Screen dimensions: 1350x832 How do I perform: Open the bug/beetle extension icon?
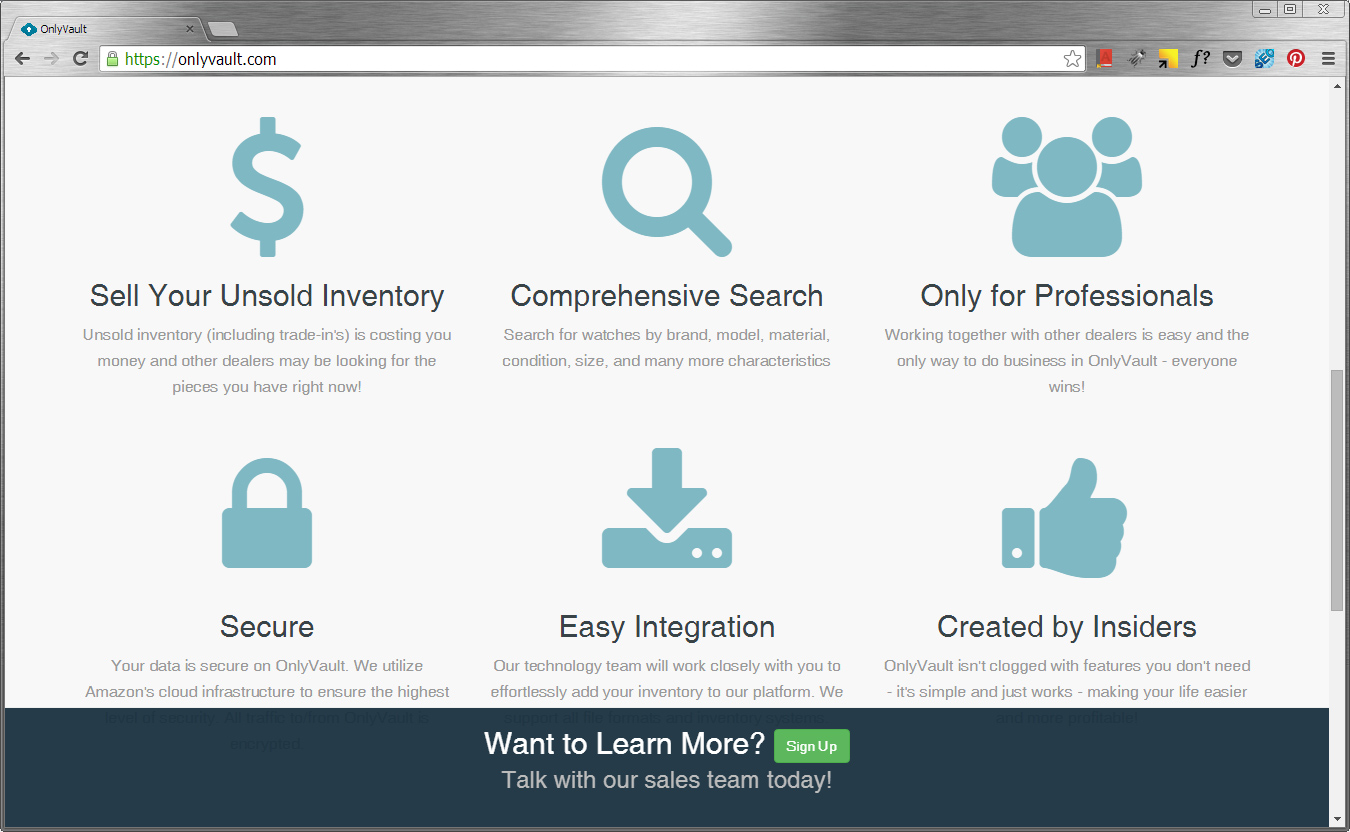click(x=1136, y=59)
